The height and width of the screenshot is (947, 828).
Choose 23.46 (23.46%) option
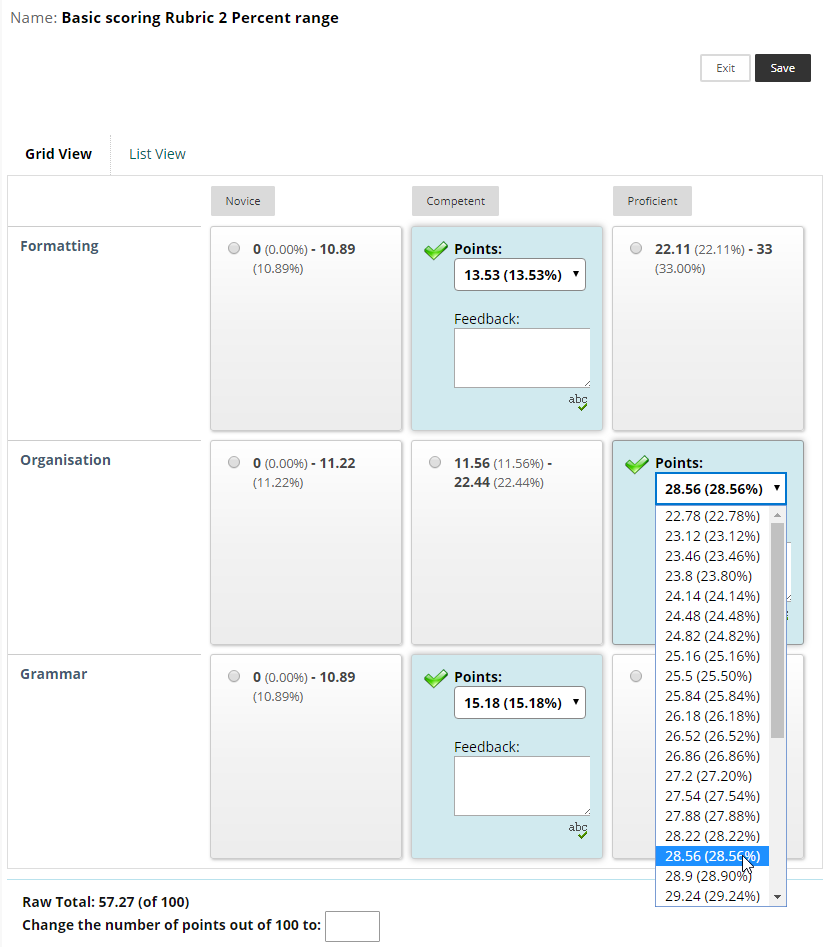point(712,556)
